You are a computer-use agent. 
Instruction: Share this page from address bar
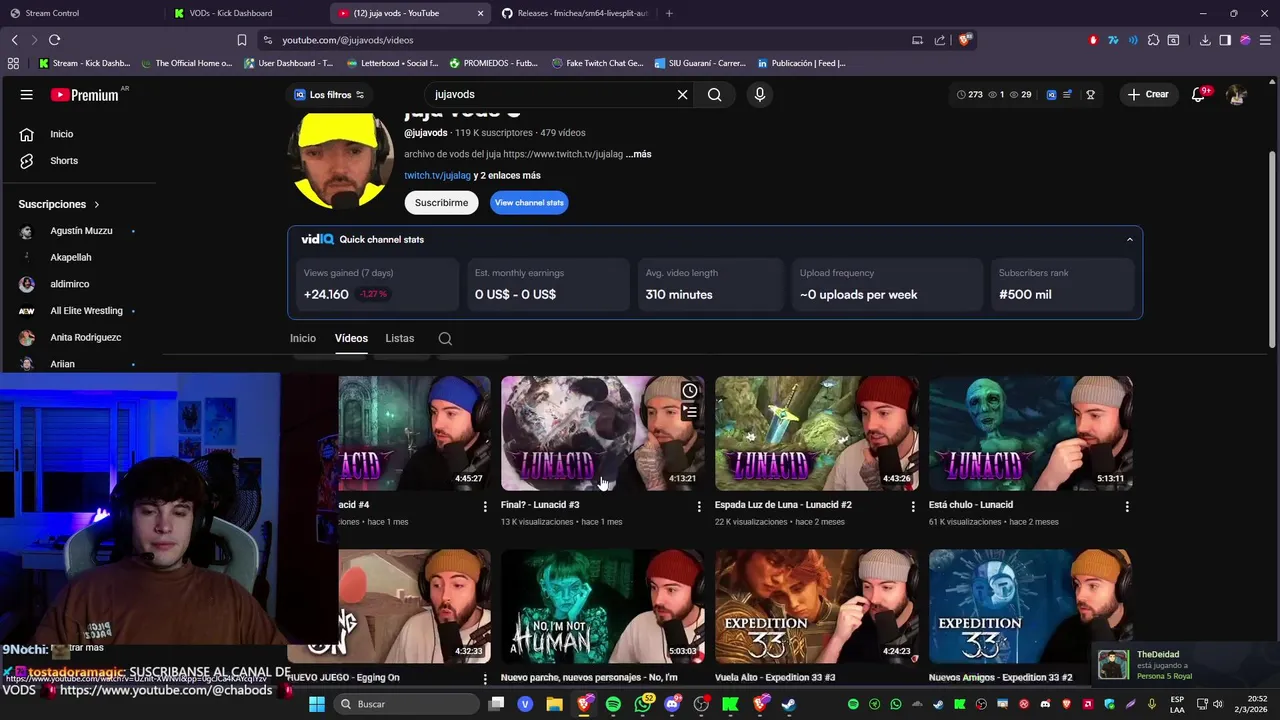click(x=940, y=40)
